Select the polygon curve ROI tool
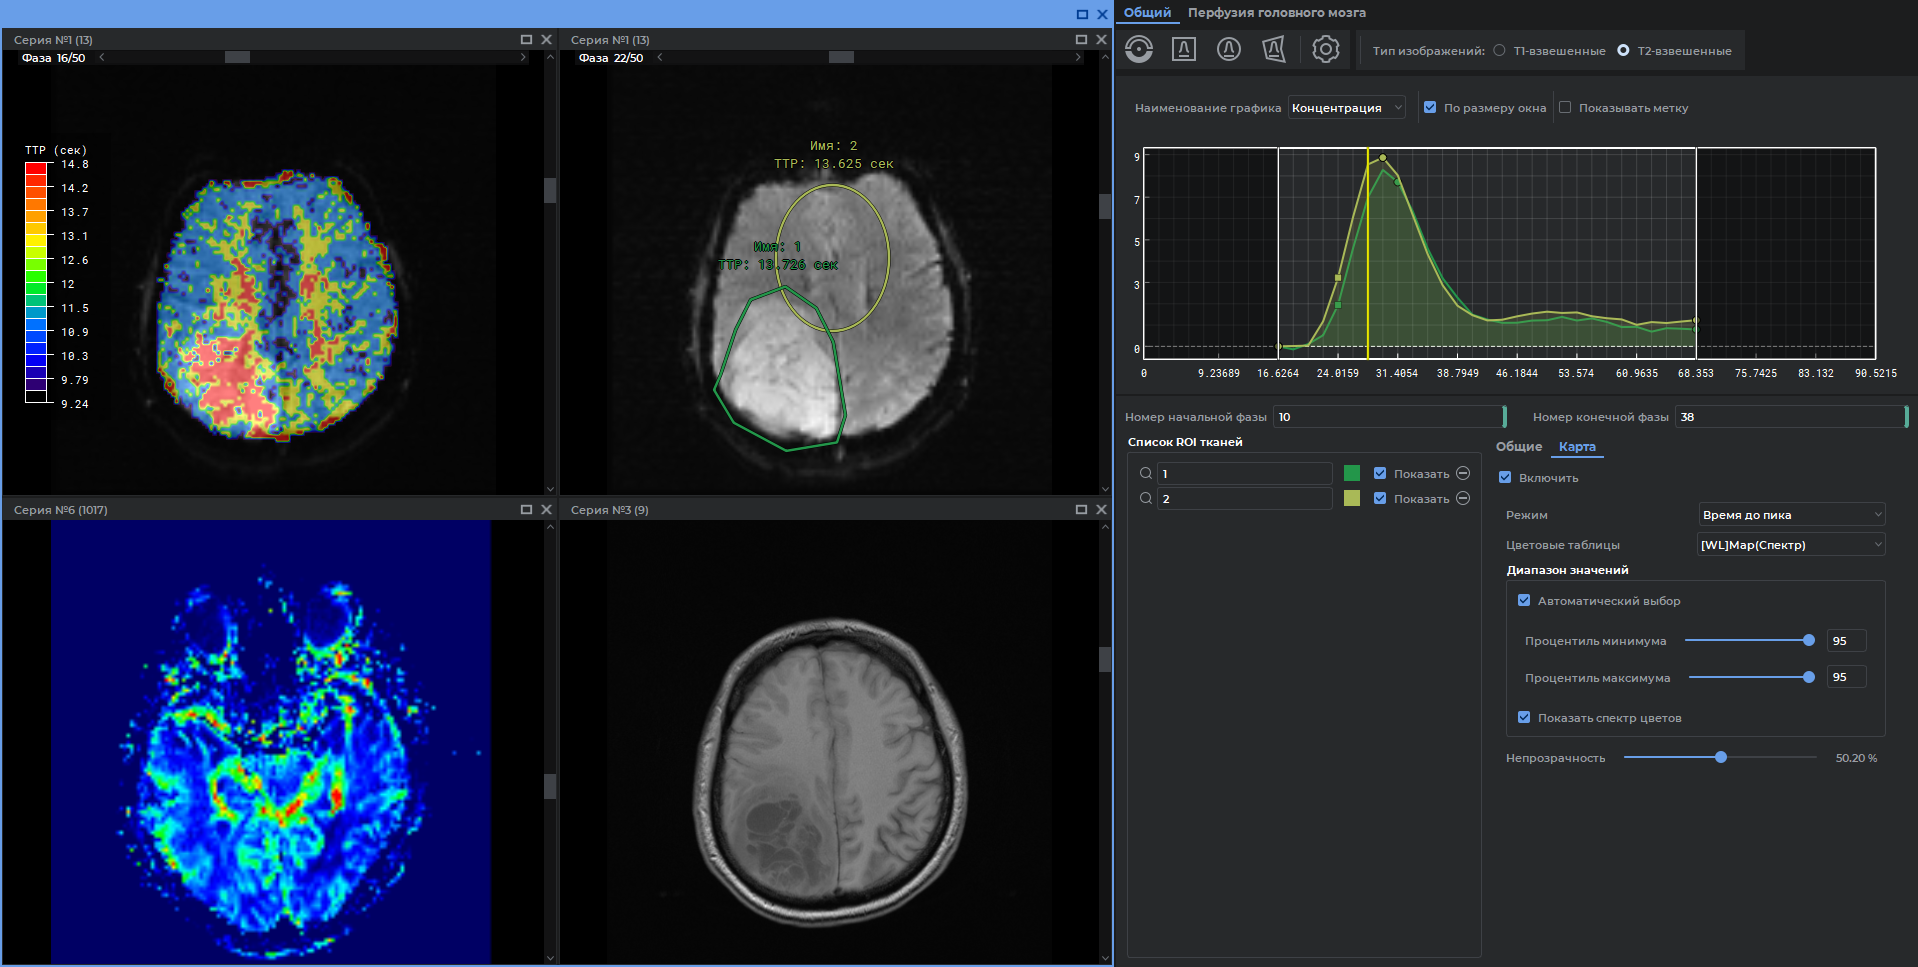The width and height of the screenshot is (1918, 967). point(1274,49)
